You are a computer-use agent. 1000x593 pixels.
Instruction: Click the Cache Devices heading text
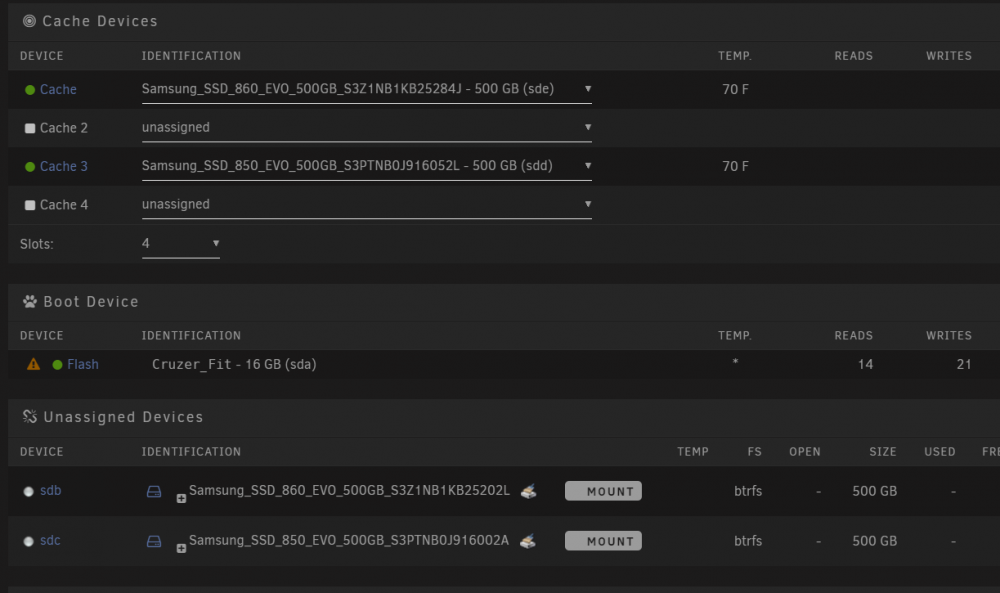click(99, 21)
